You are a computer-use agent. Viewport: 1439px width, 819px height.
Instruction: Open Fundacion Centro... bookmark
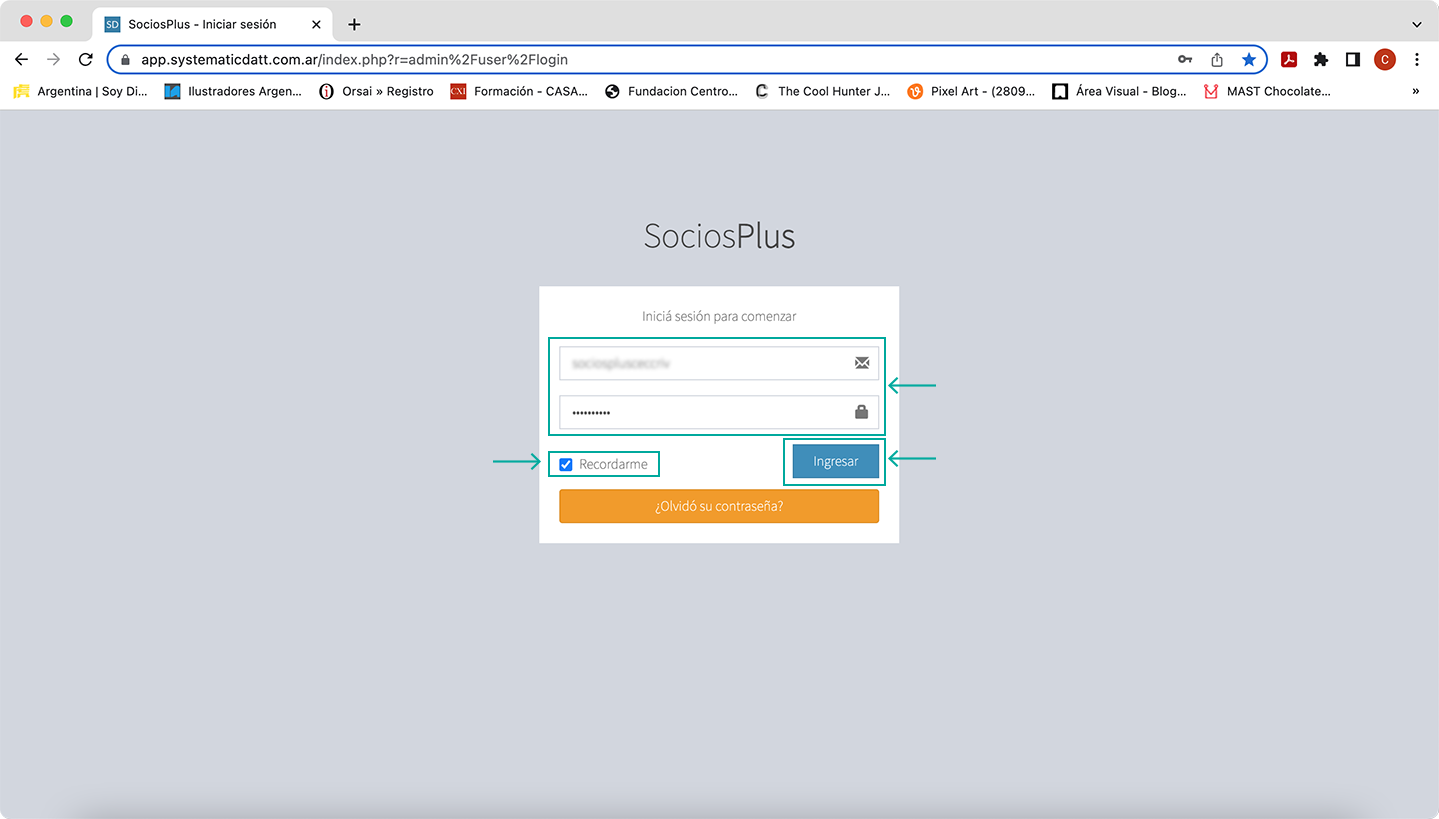tap(672, 91)
